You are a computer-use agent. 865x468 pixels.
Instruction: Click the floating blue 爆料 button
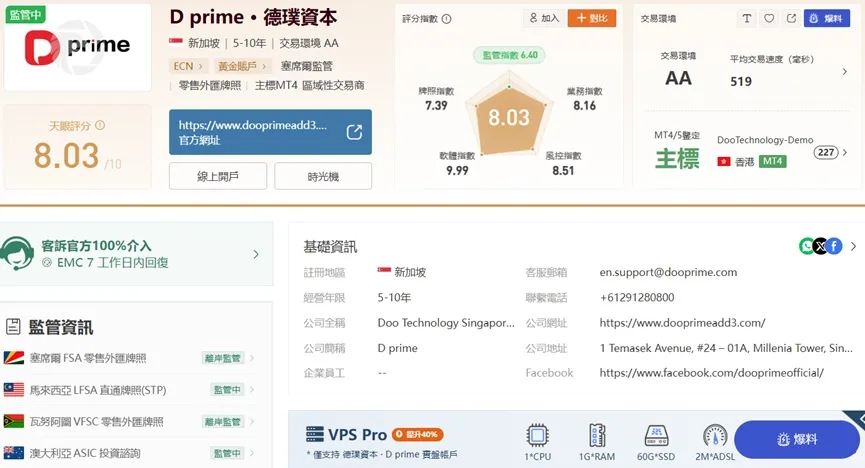point(797,439)
